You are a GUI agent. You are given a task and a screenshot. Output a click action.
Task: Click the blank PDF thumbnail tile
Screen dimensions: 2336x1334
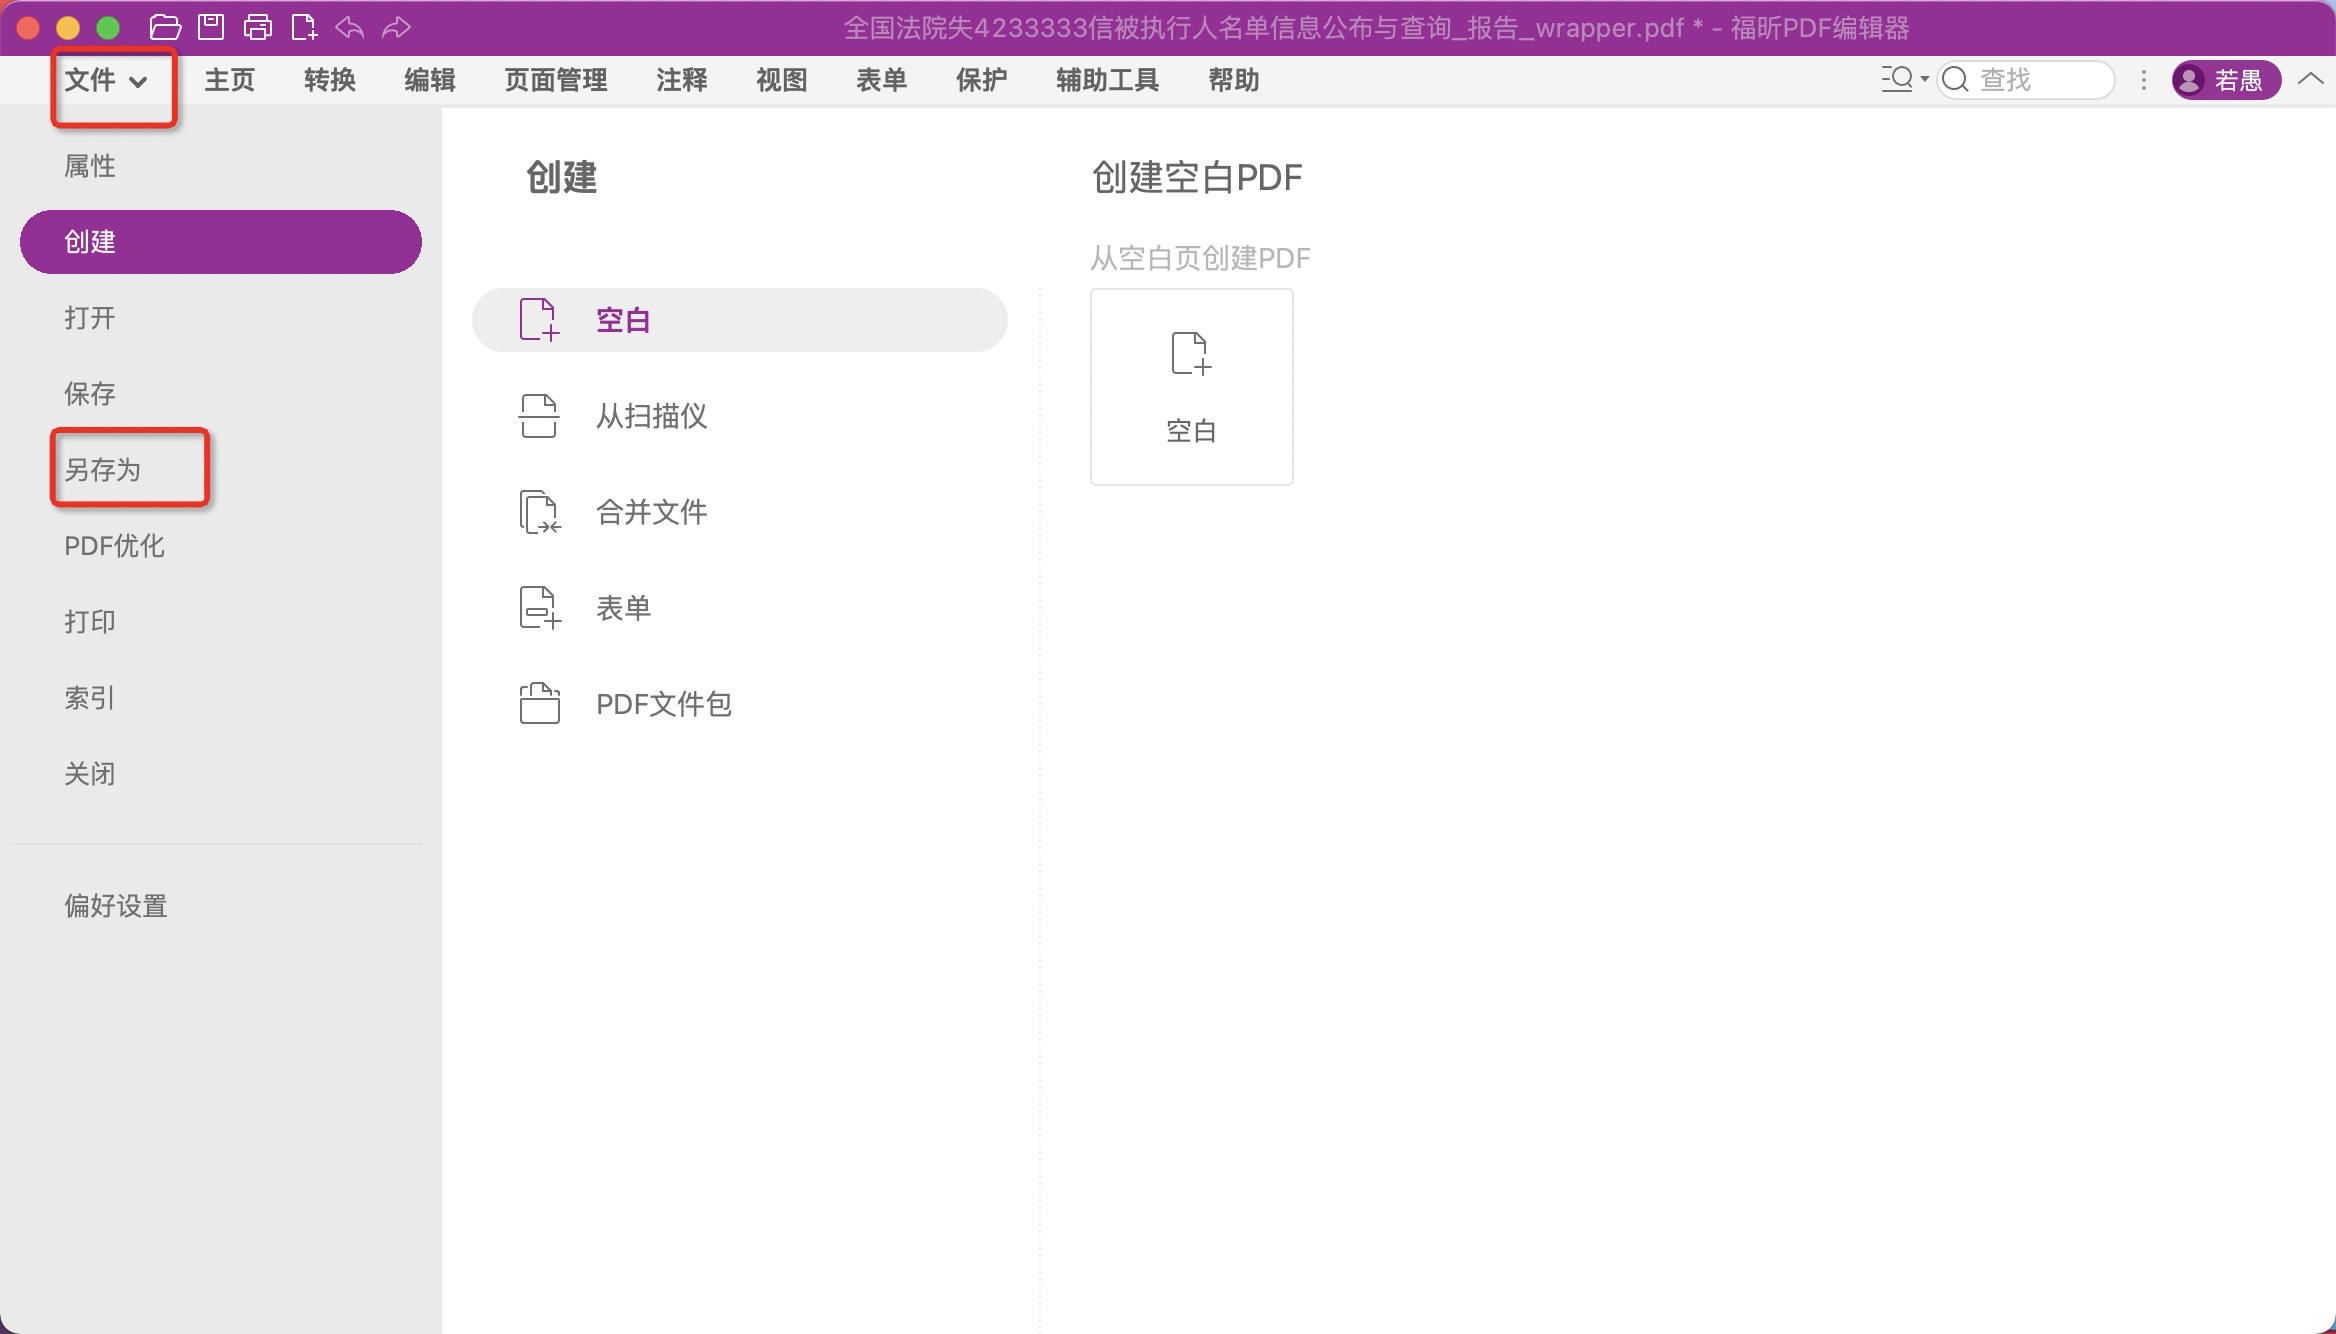click(1191, 387)
